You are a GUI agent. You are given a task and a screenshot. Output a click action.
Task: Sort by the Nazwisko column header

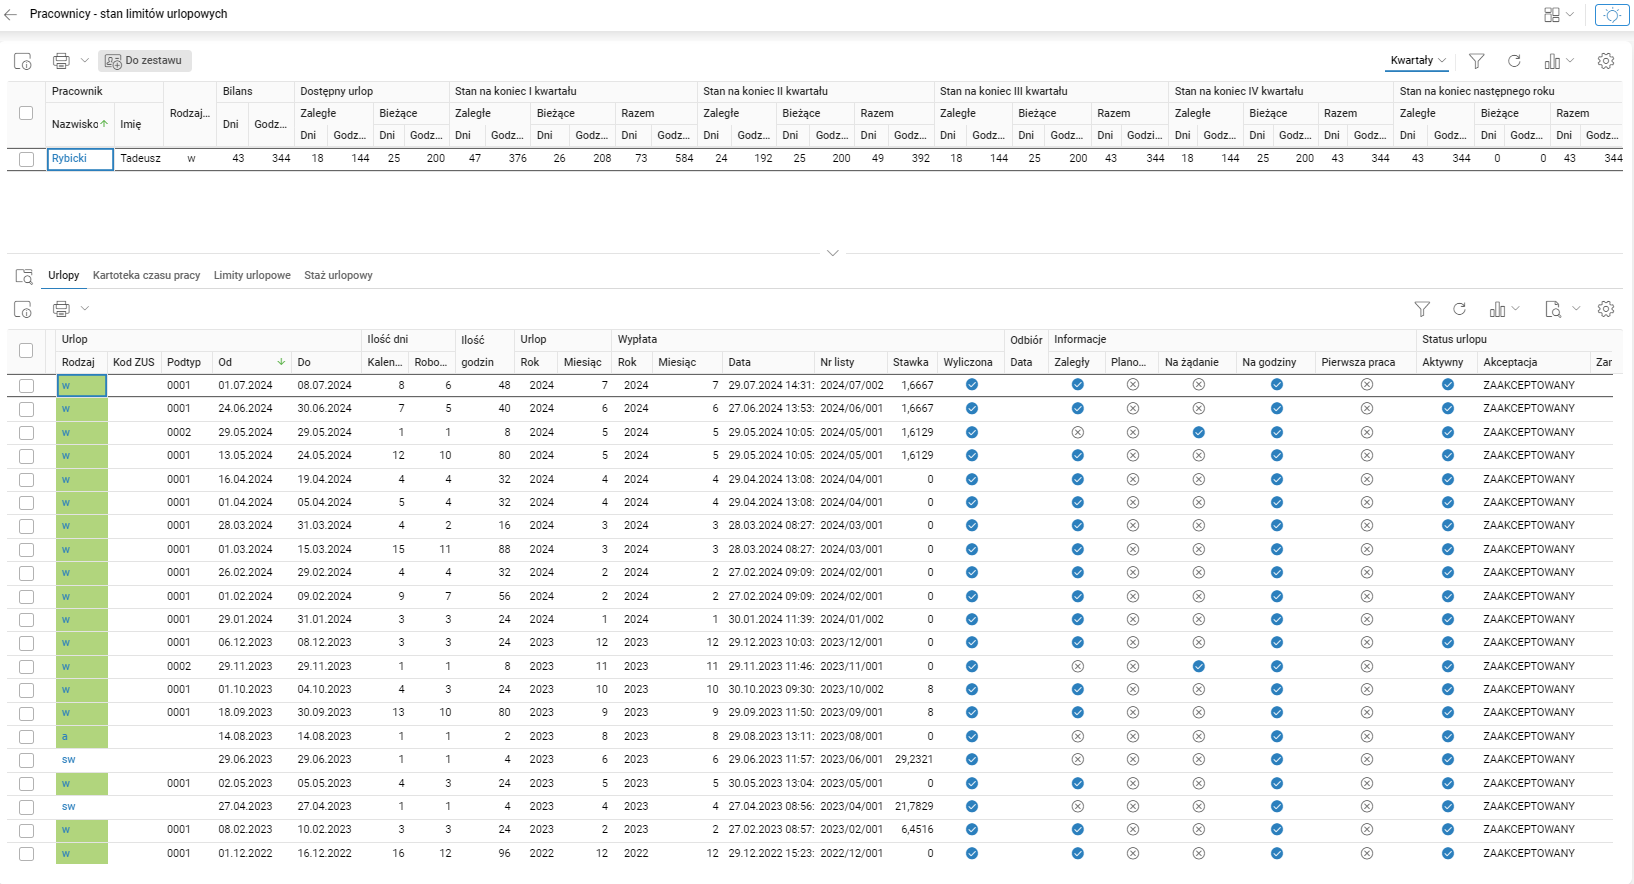tap(80, 125)
